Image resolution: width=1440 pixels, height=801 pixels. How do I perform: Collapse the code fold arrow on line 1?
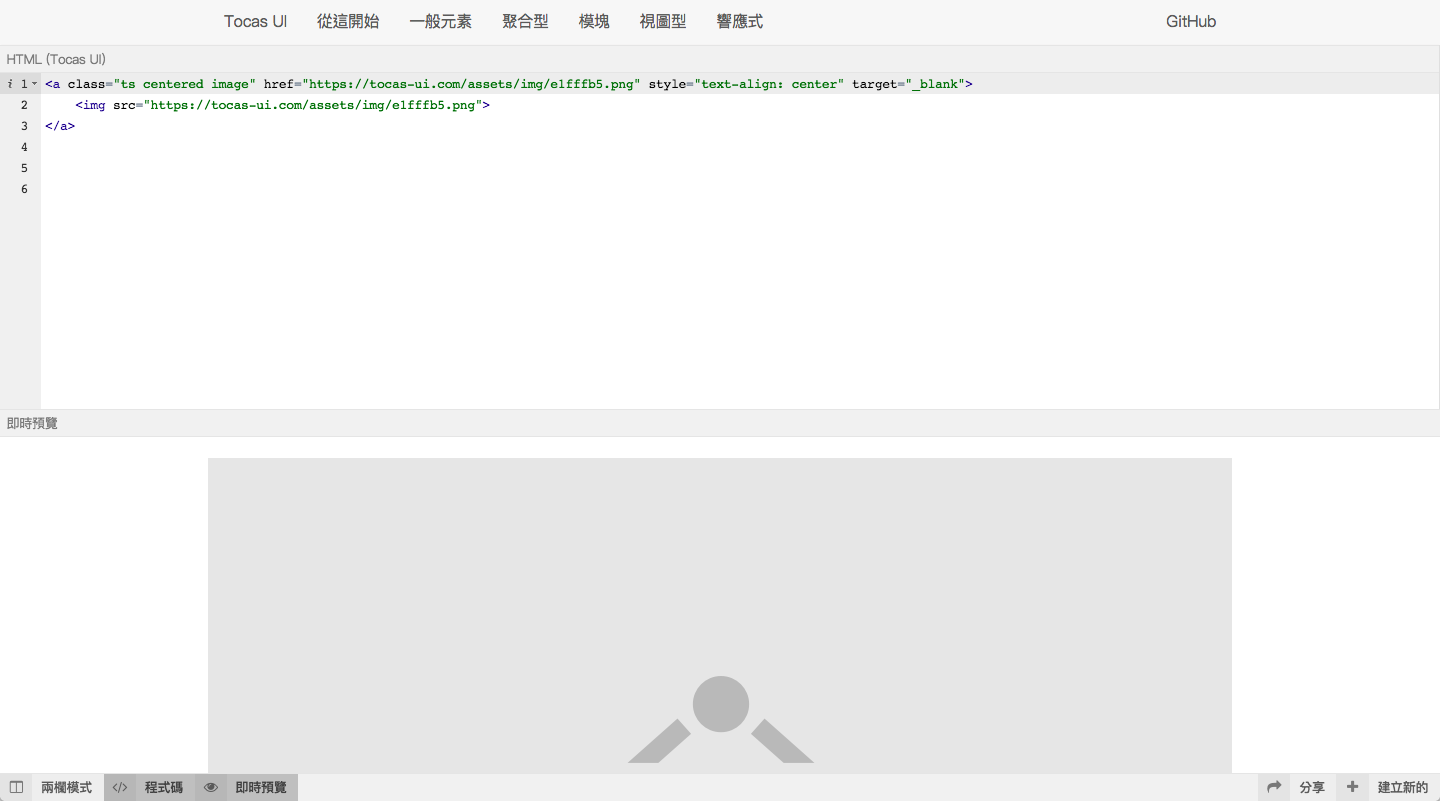point(35,84)
